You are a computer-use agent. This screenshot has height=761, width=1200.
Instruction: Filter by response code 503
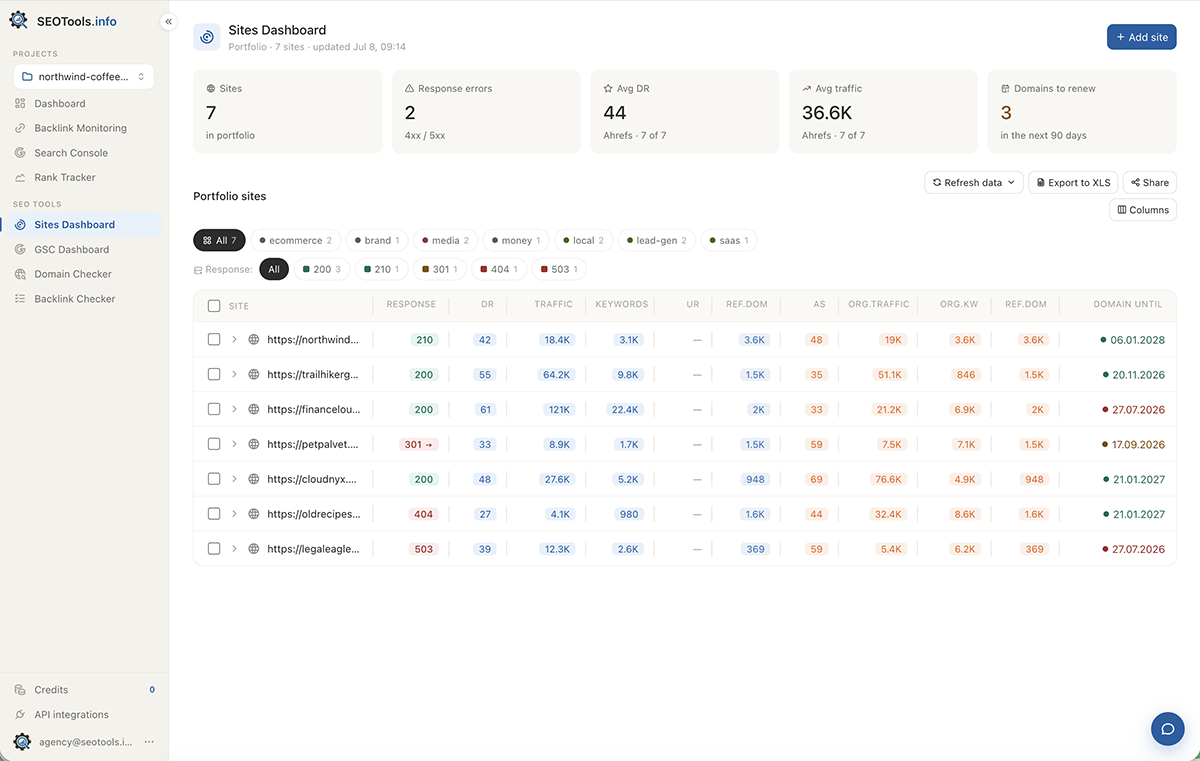coord(559,269)
